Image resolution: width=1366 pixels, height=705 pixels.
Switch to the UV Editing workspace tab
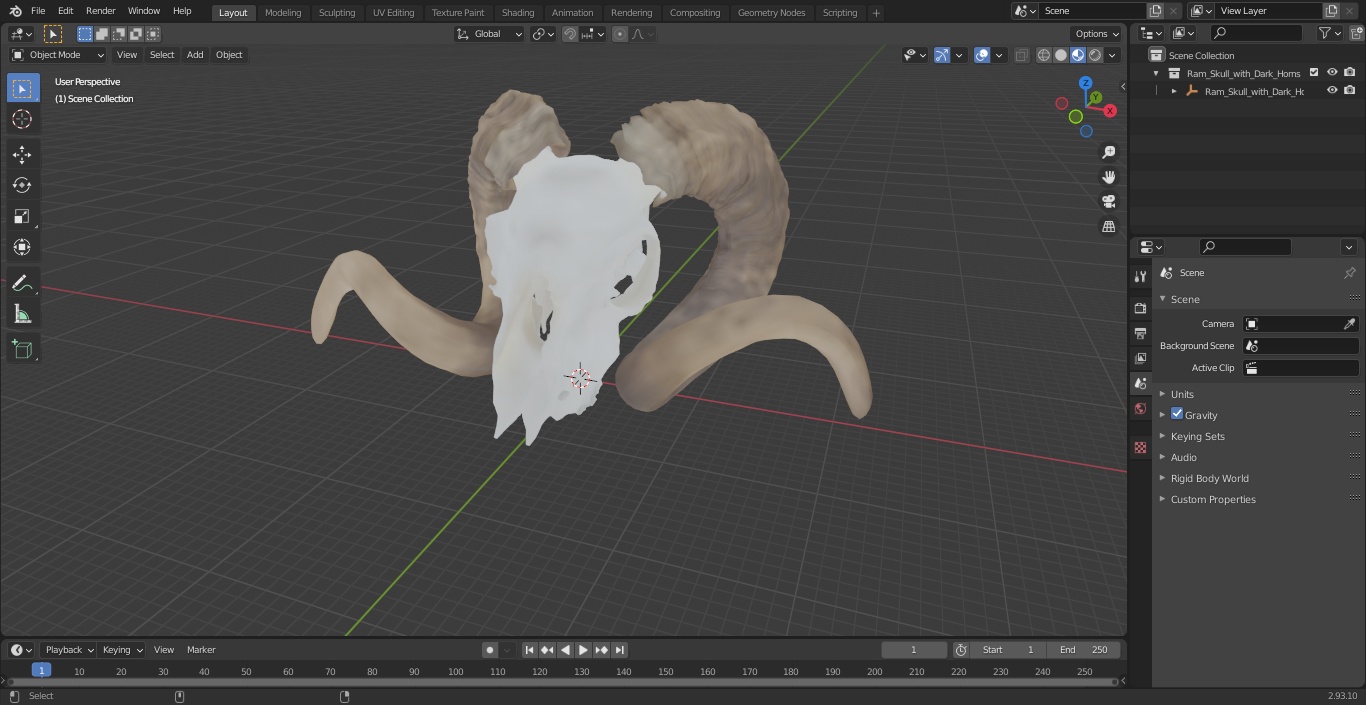coord(393,12)
